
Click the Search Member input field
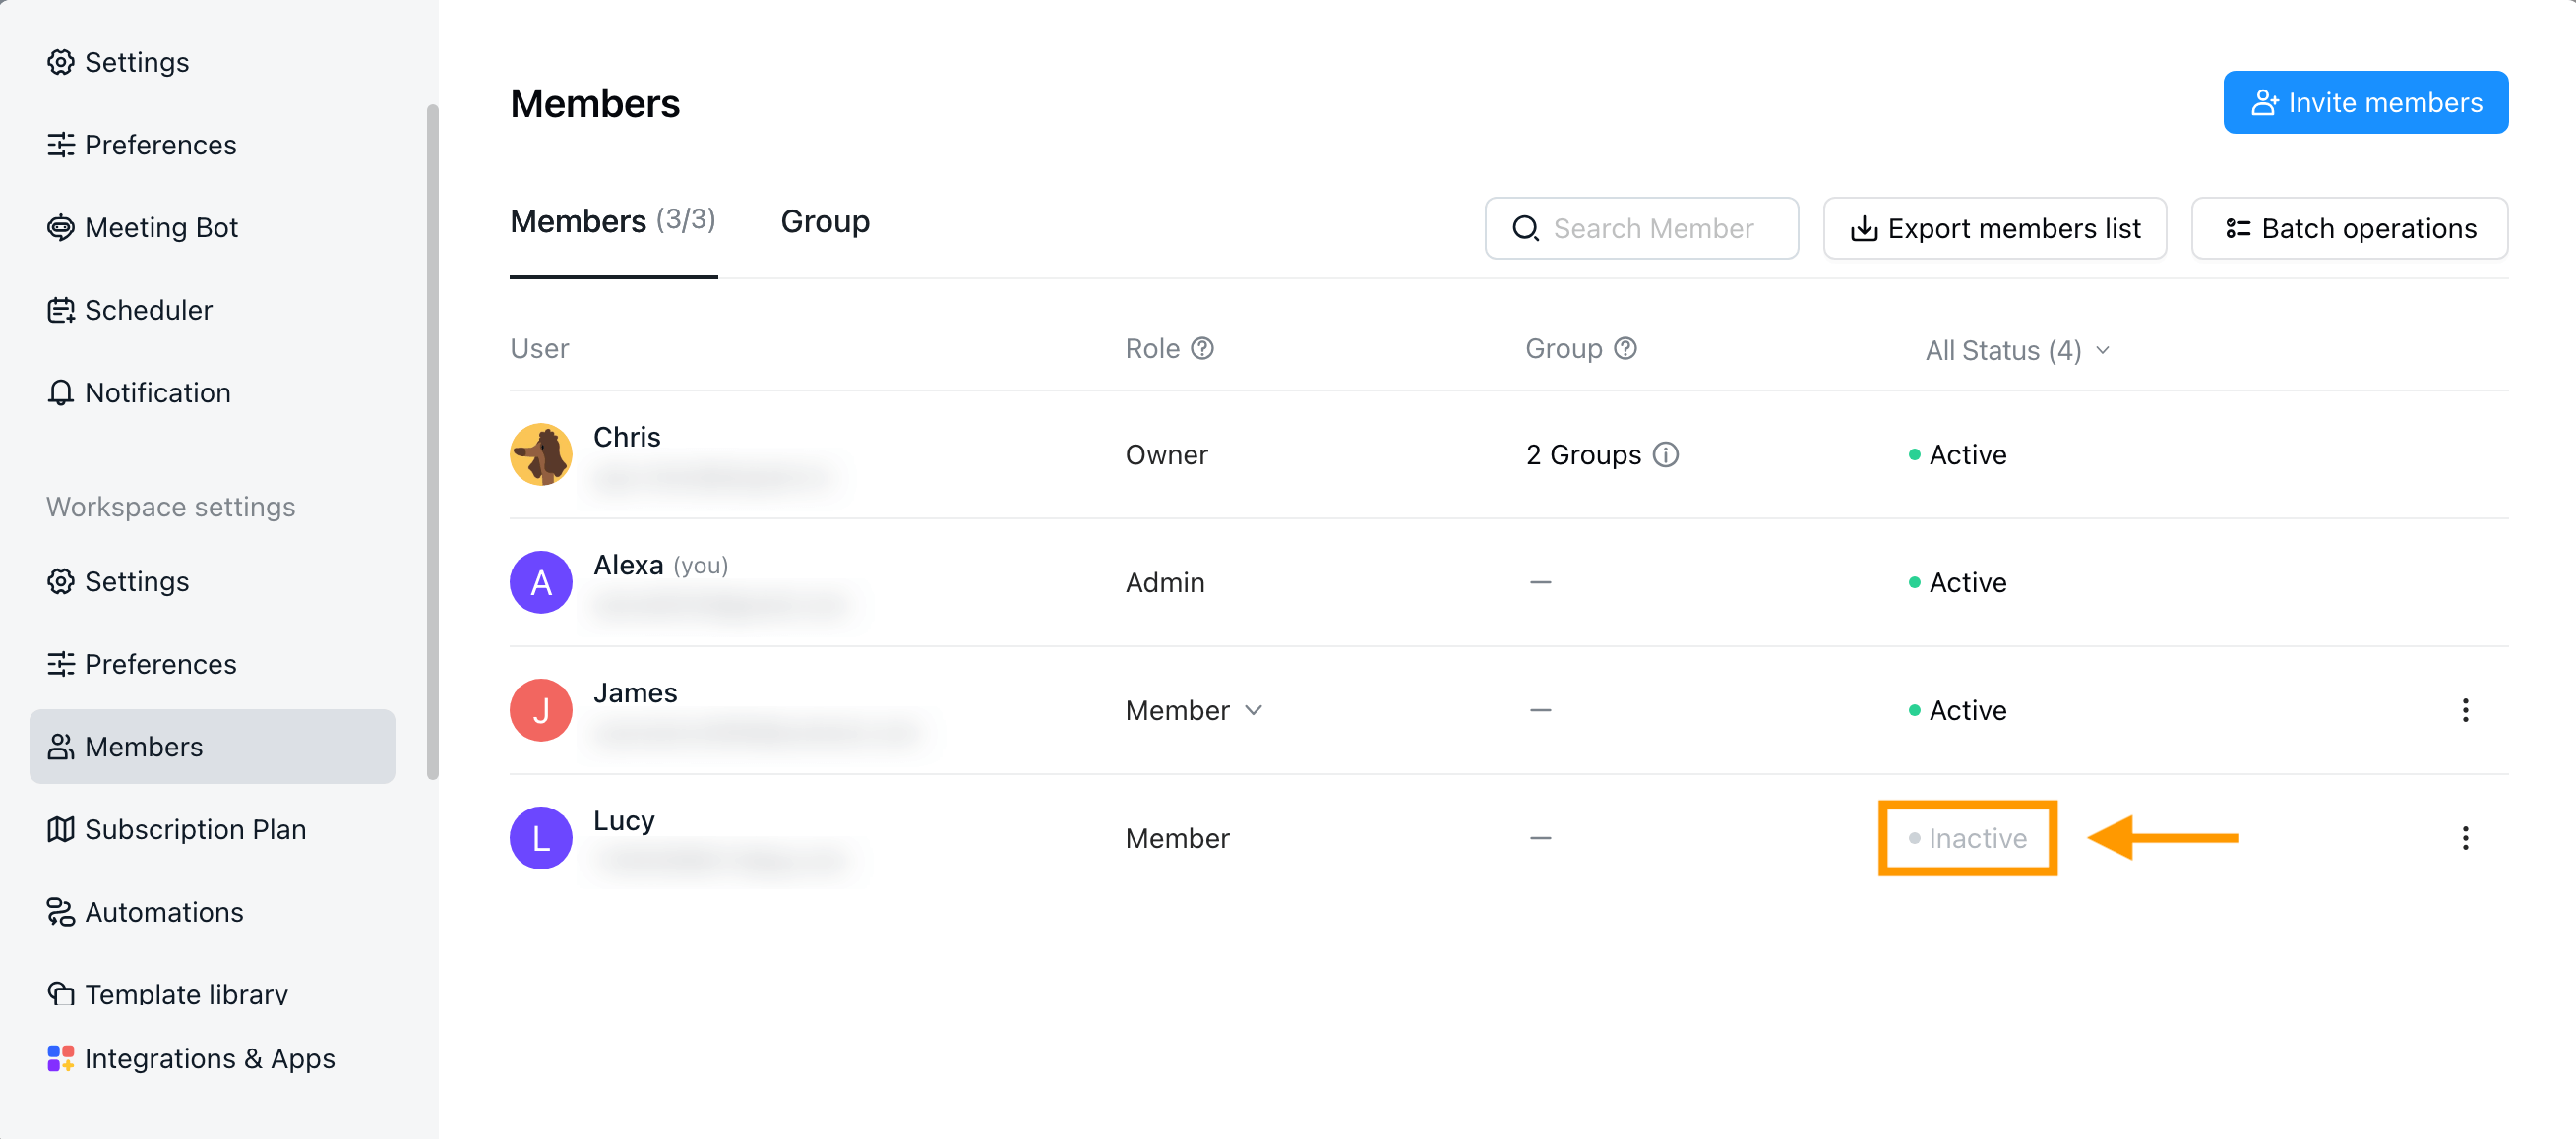(x=1654, y=228)
